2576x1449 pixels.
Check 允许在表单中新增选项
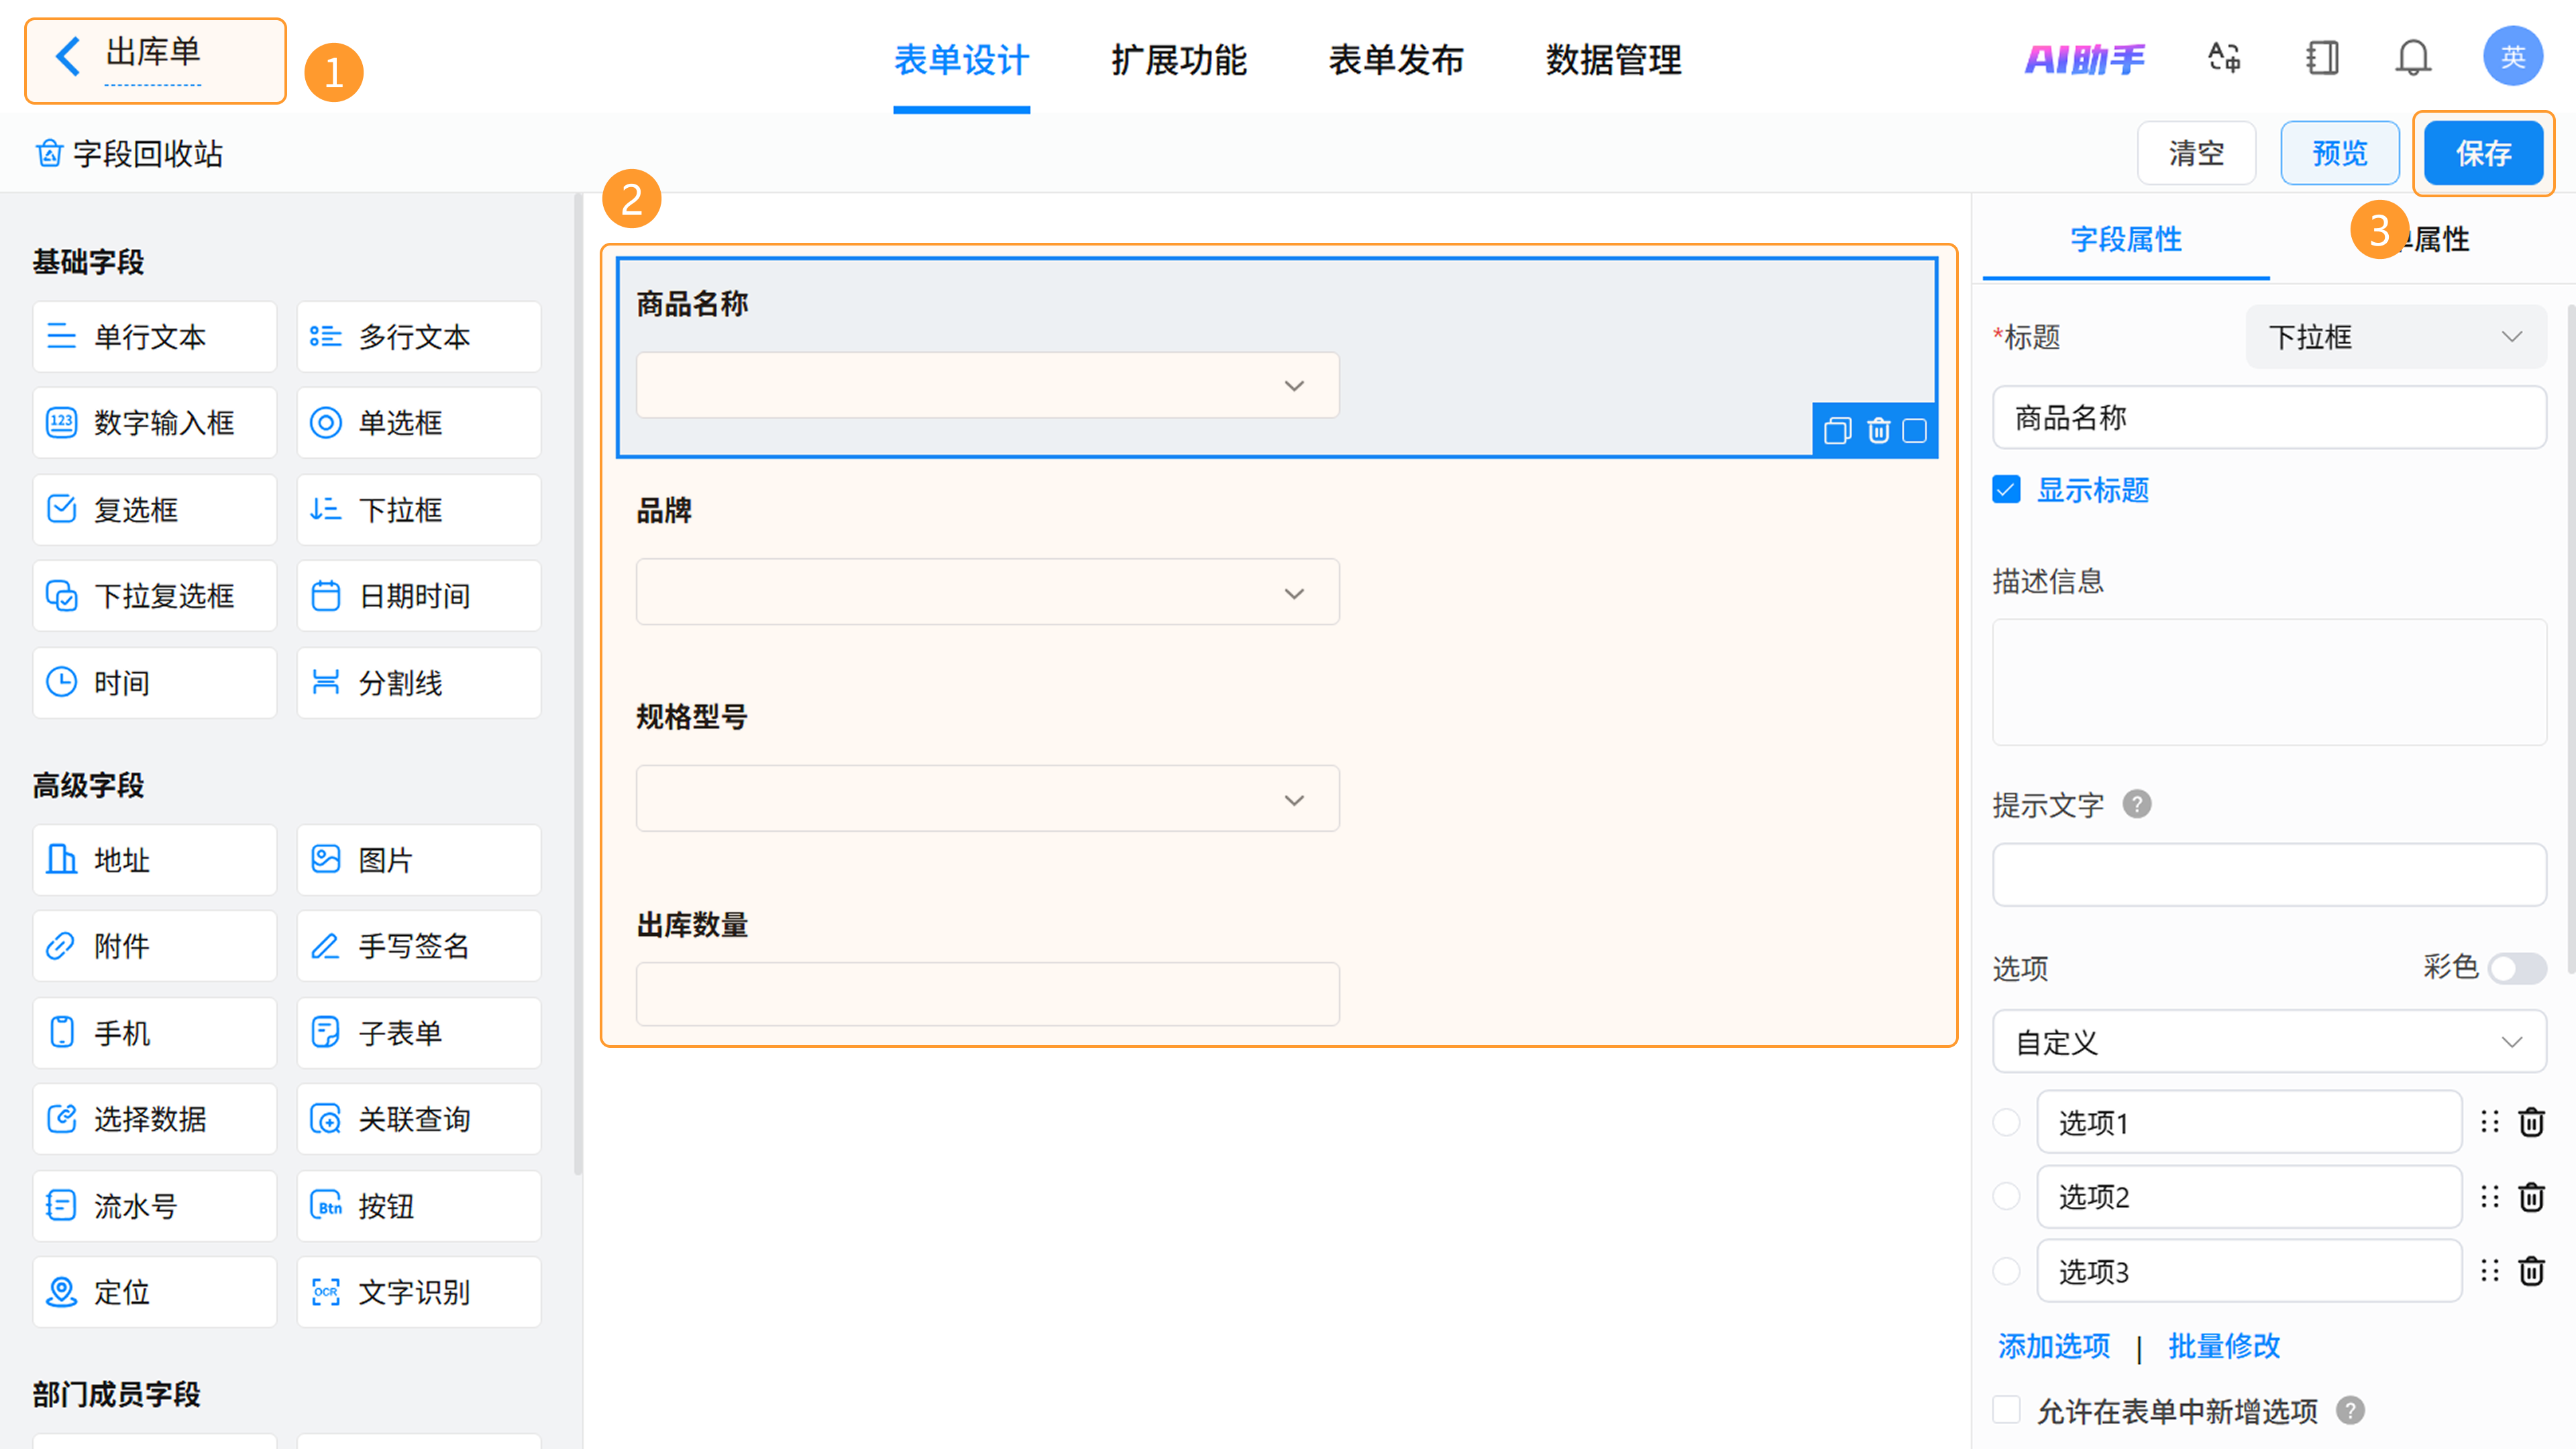click(2006, 1410)
